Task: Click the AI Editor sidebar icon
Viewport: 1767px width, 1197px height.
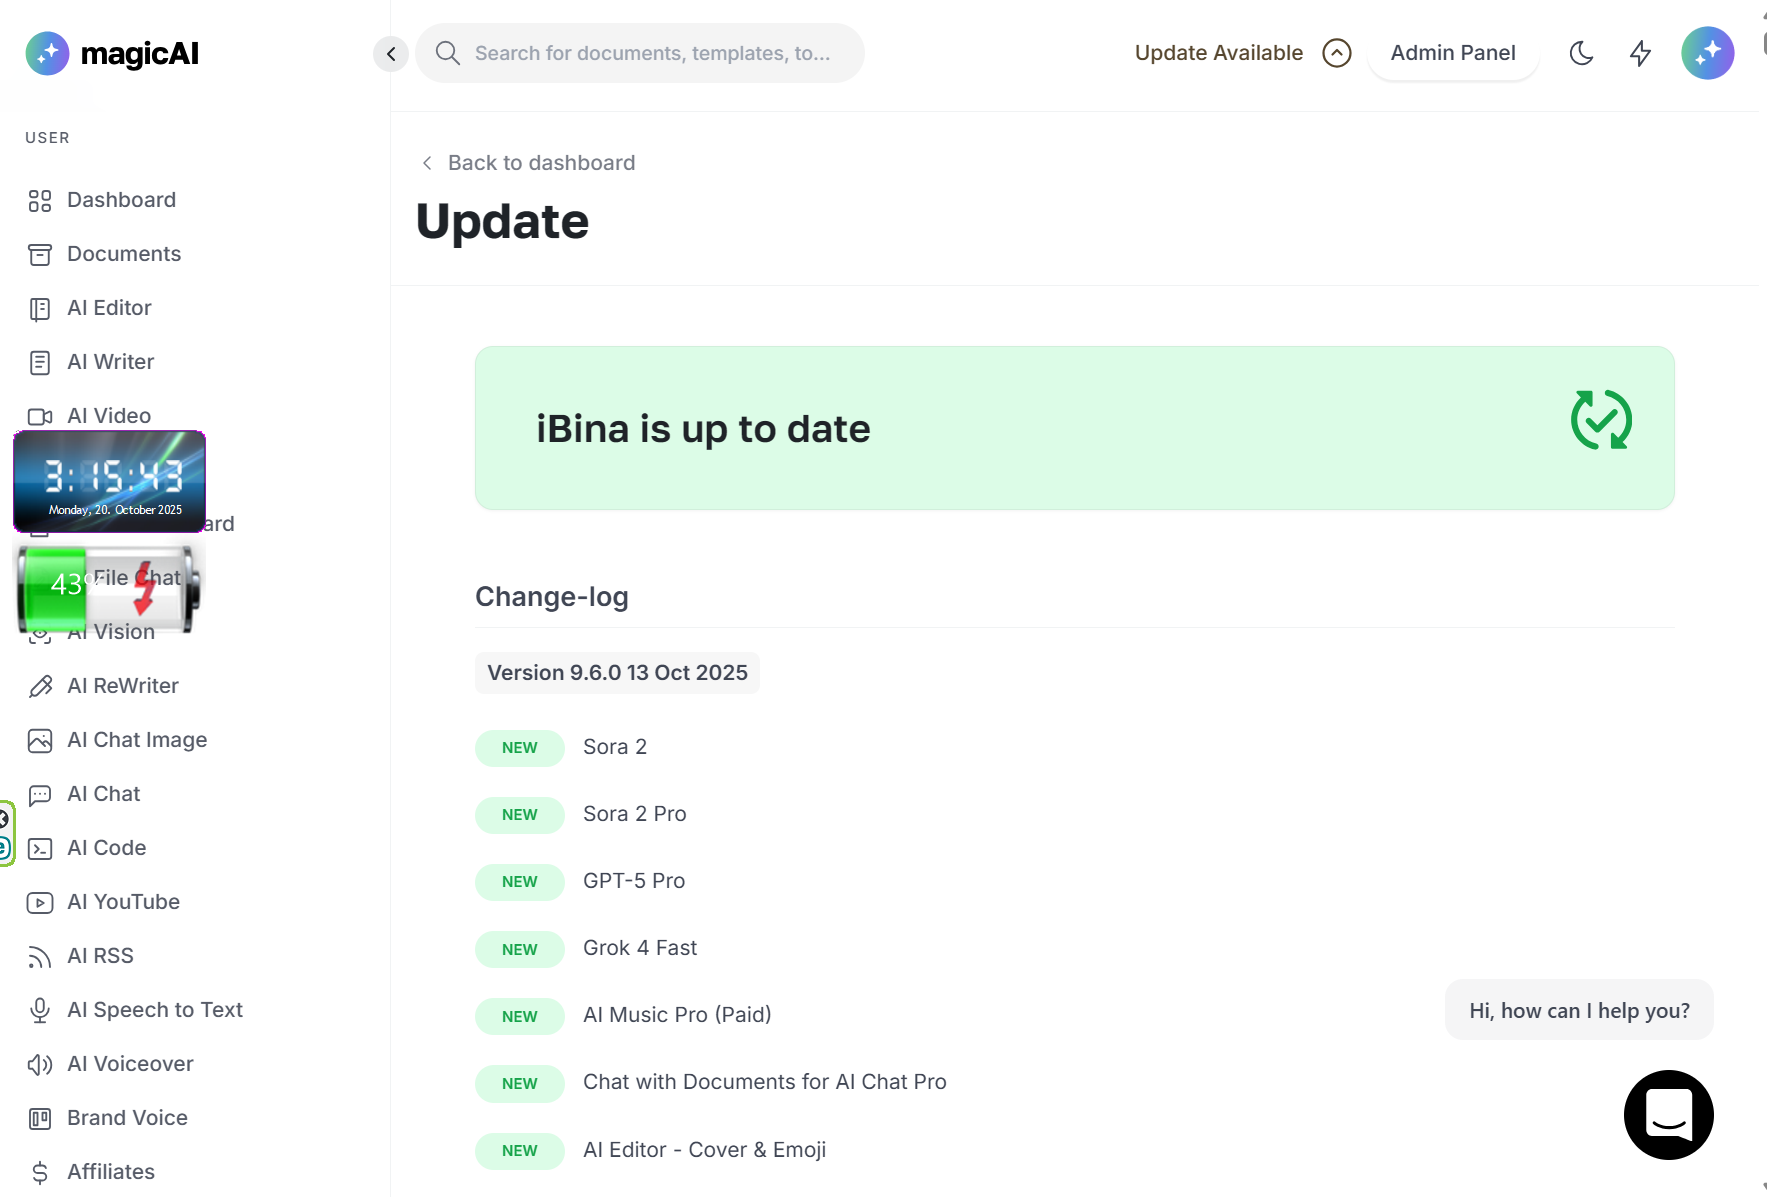Action: coord(40,309)
